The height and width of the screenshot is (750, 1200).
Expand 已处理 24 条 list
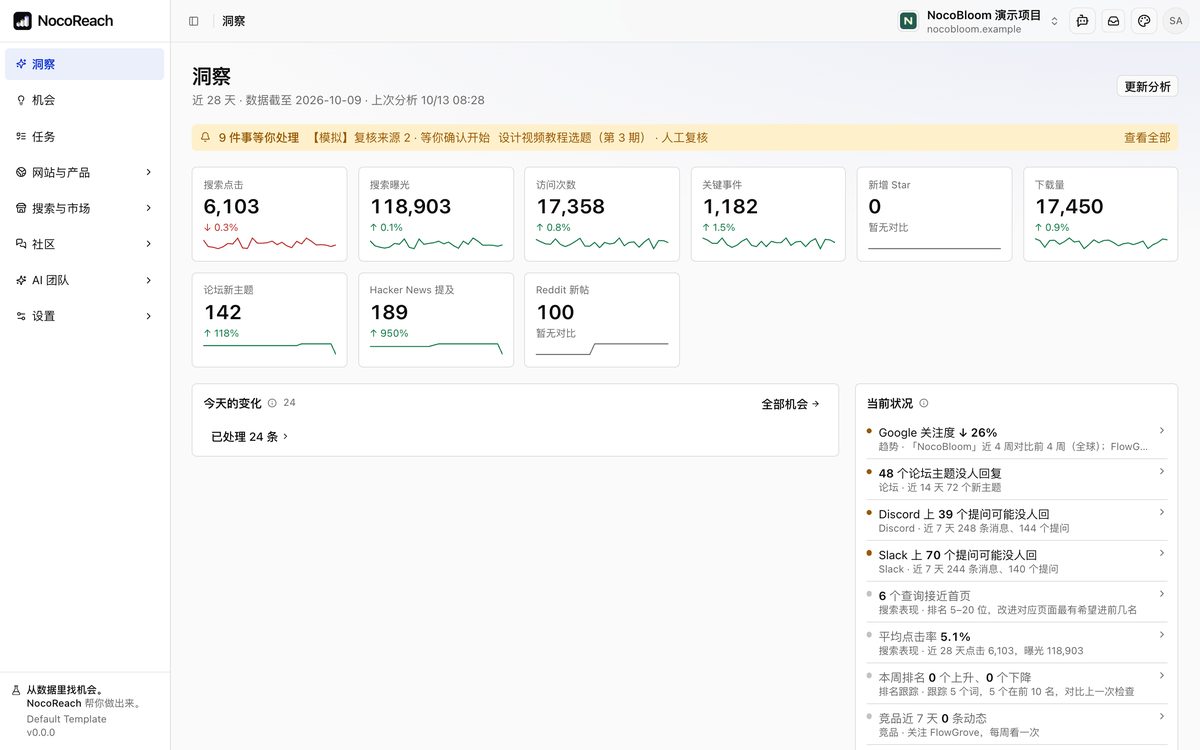point(249,437)
